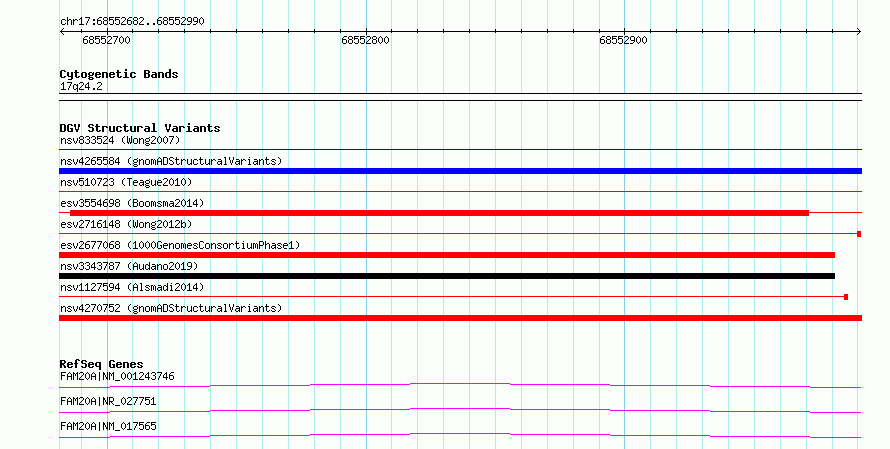Click the magenta FAM20A|NM_001243746 intron line
The width and height of the screenshot is (890, 449).
click(460, 386)
